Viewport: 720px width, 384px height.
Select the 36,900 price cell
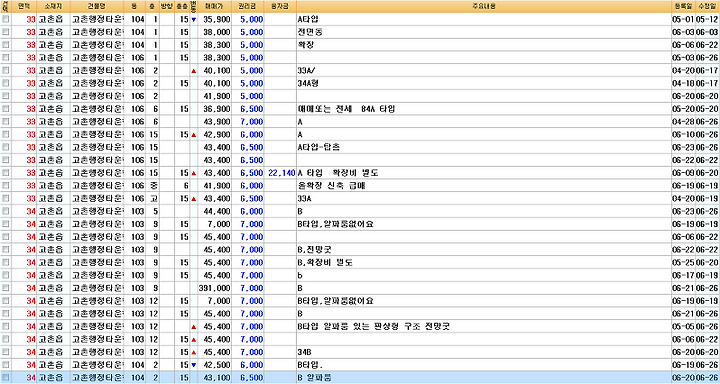click(214, 109)
